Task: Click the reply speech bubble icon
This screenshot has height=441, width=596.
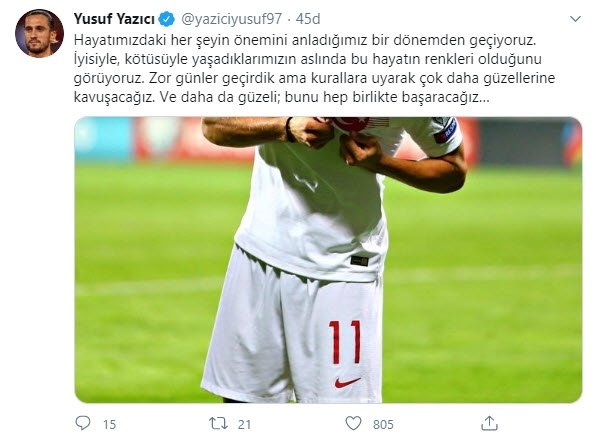Action: (83, 423)
